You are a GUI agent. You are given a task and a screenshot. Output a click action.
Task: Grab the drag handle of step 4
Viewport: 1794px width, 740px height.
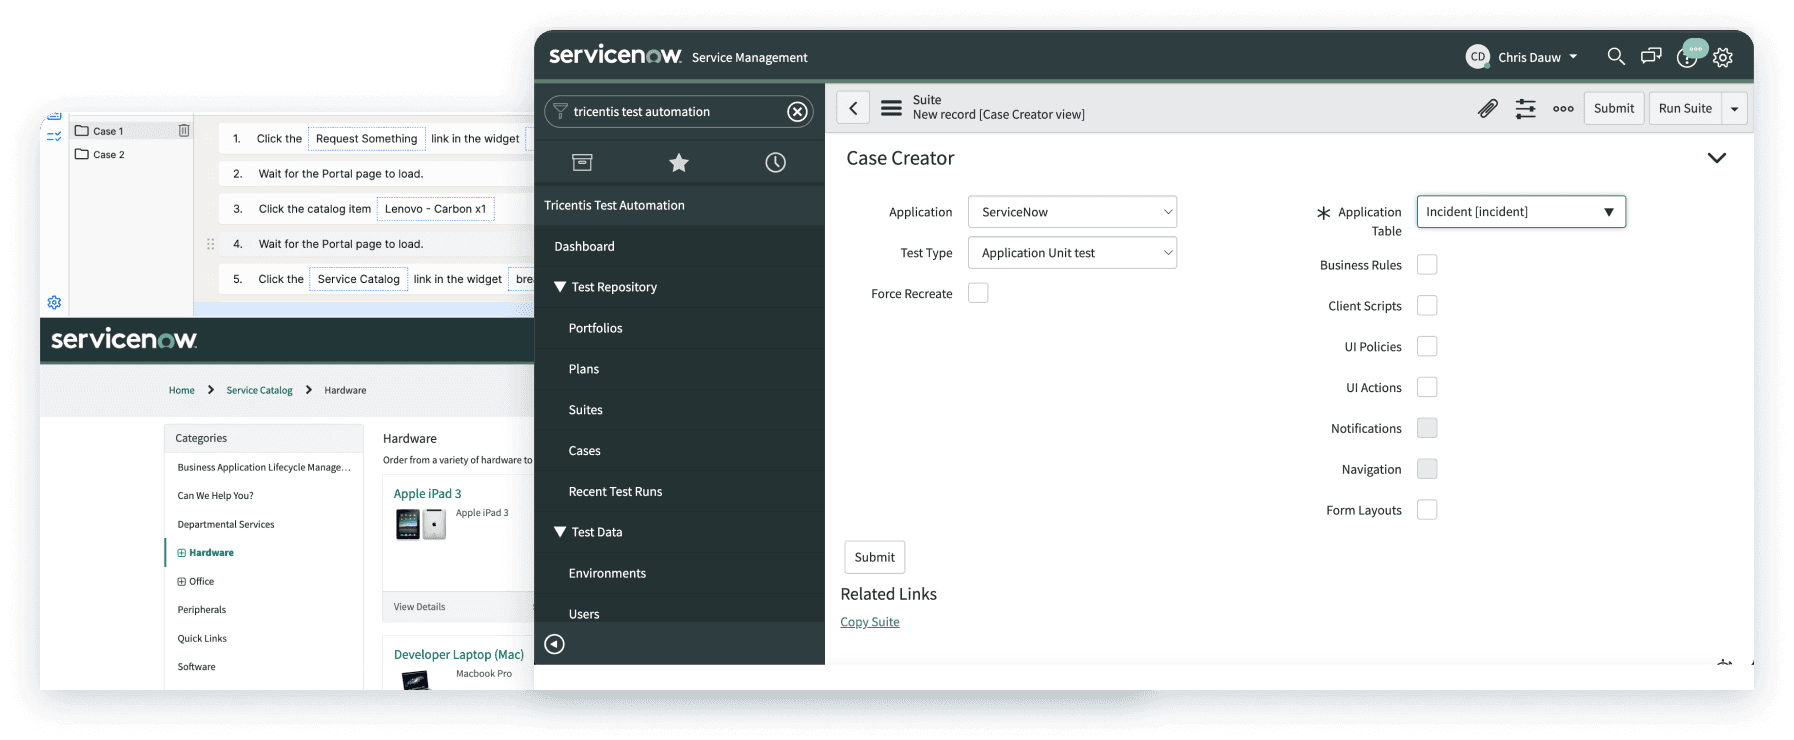click(x=210, y=244)
